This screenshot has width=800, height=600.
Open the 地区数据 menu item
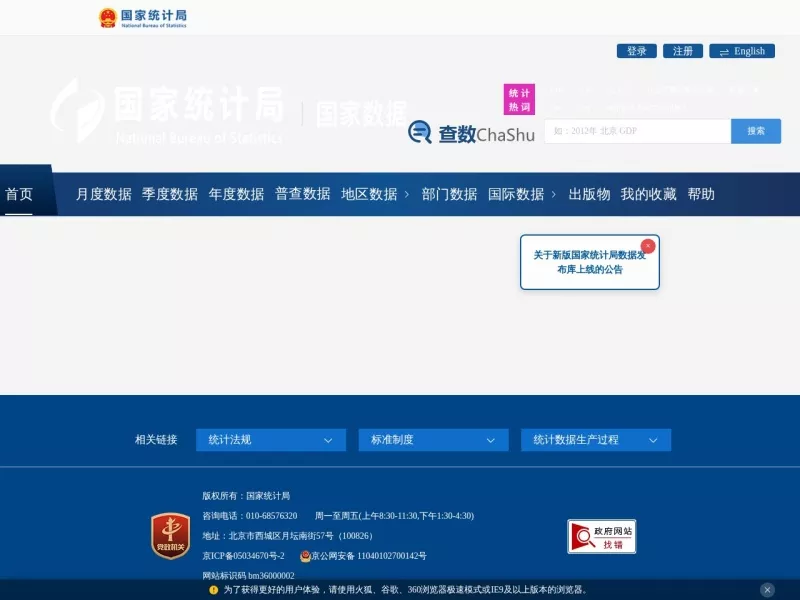tap(369, 194)
